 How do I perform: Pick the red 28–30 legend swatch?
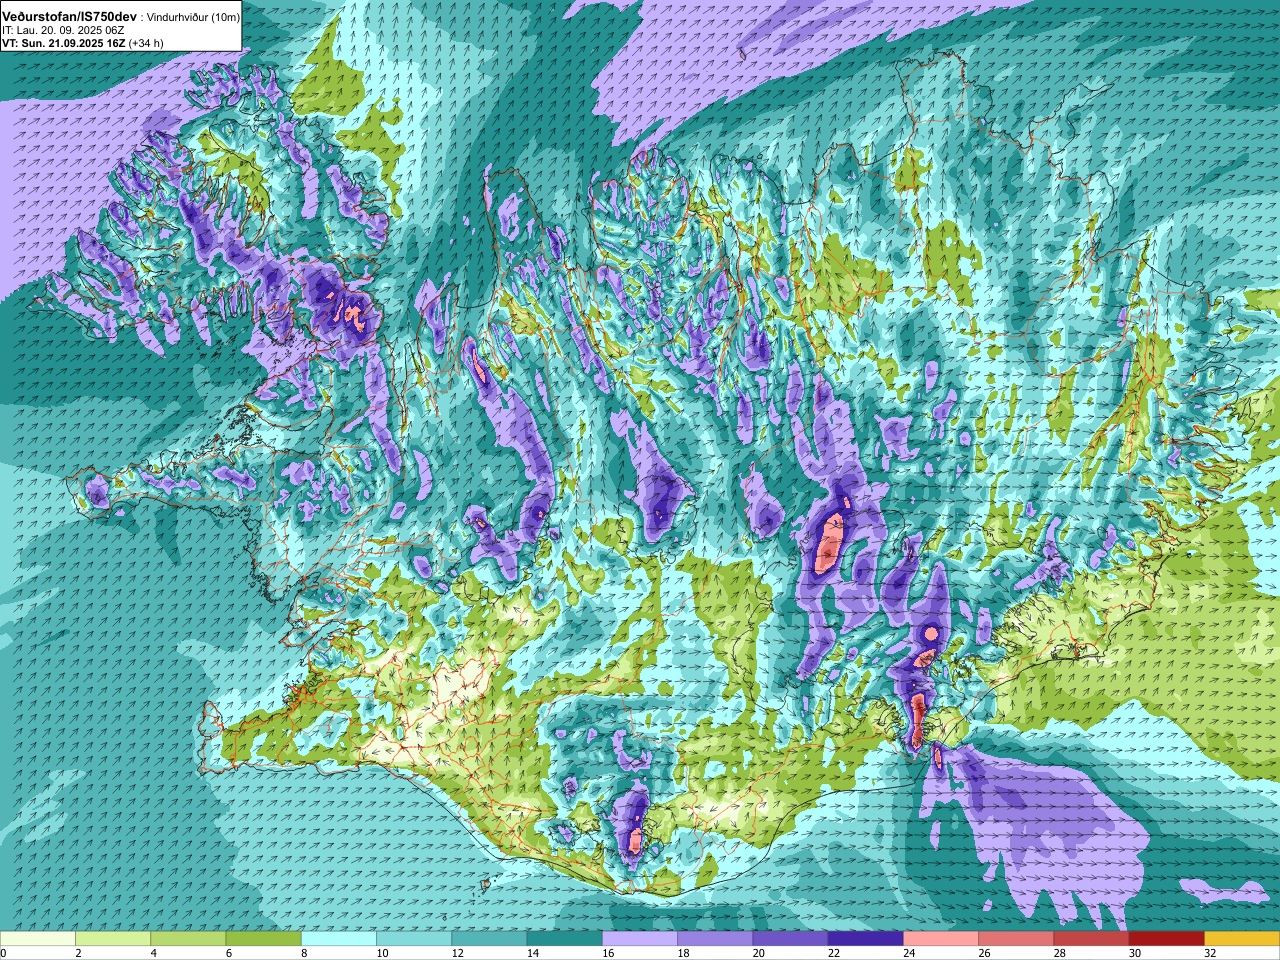click(x=1091, y=939)
